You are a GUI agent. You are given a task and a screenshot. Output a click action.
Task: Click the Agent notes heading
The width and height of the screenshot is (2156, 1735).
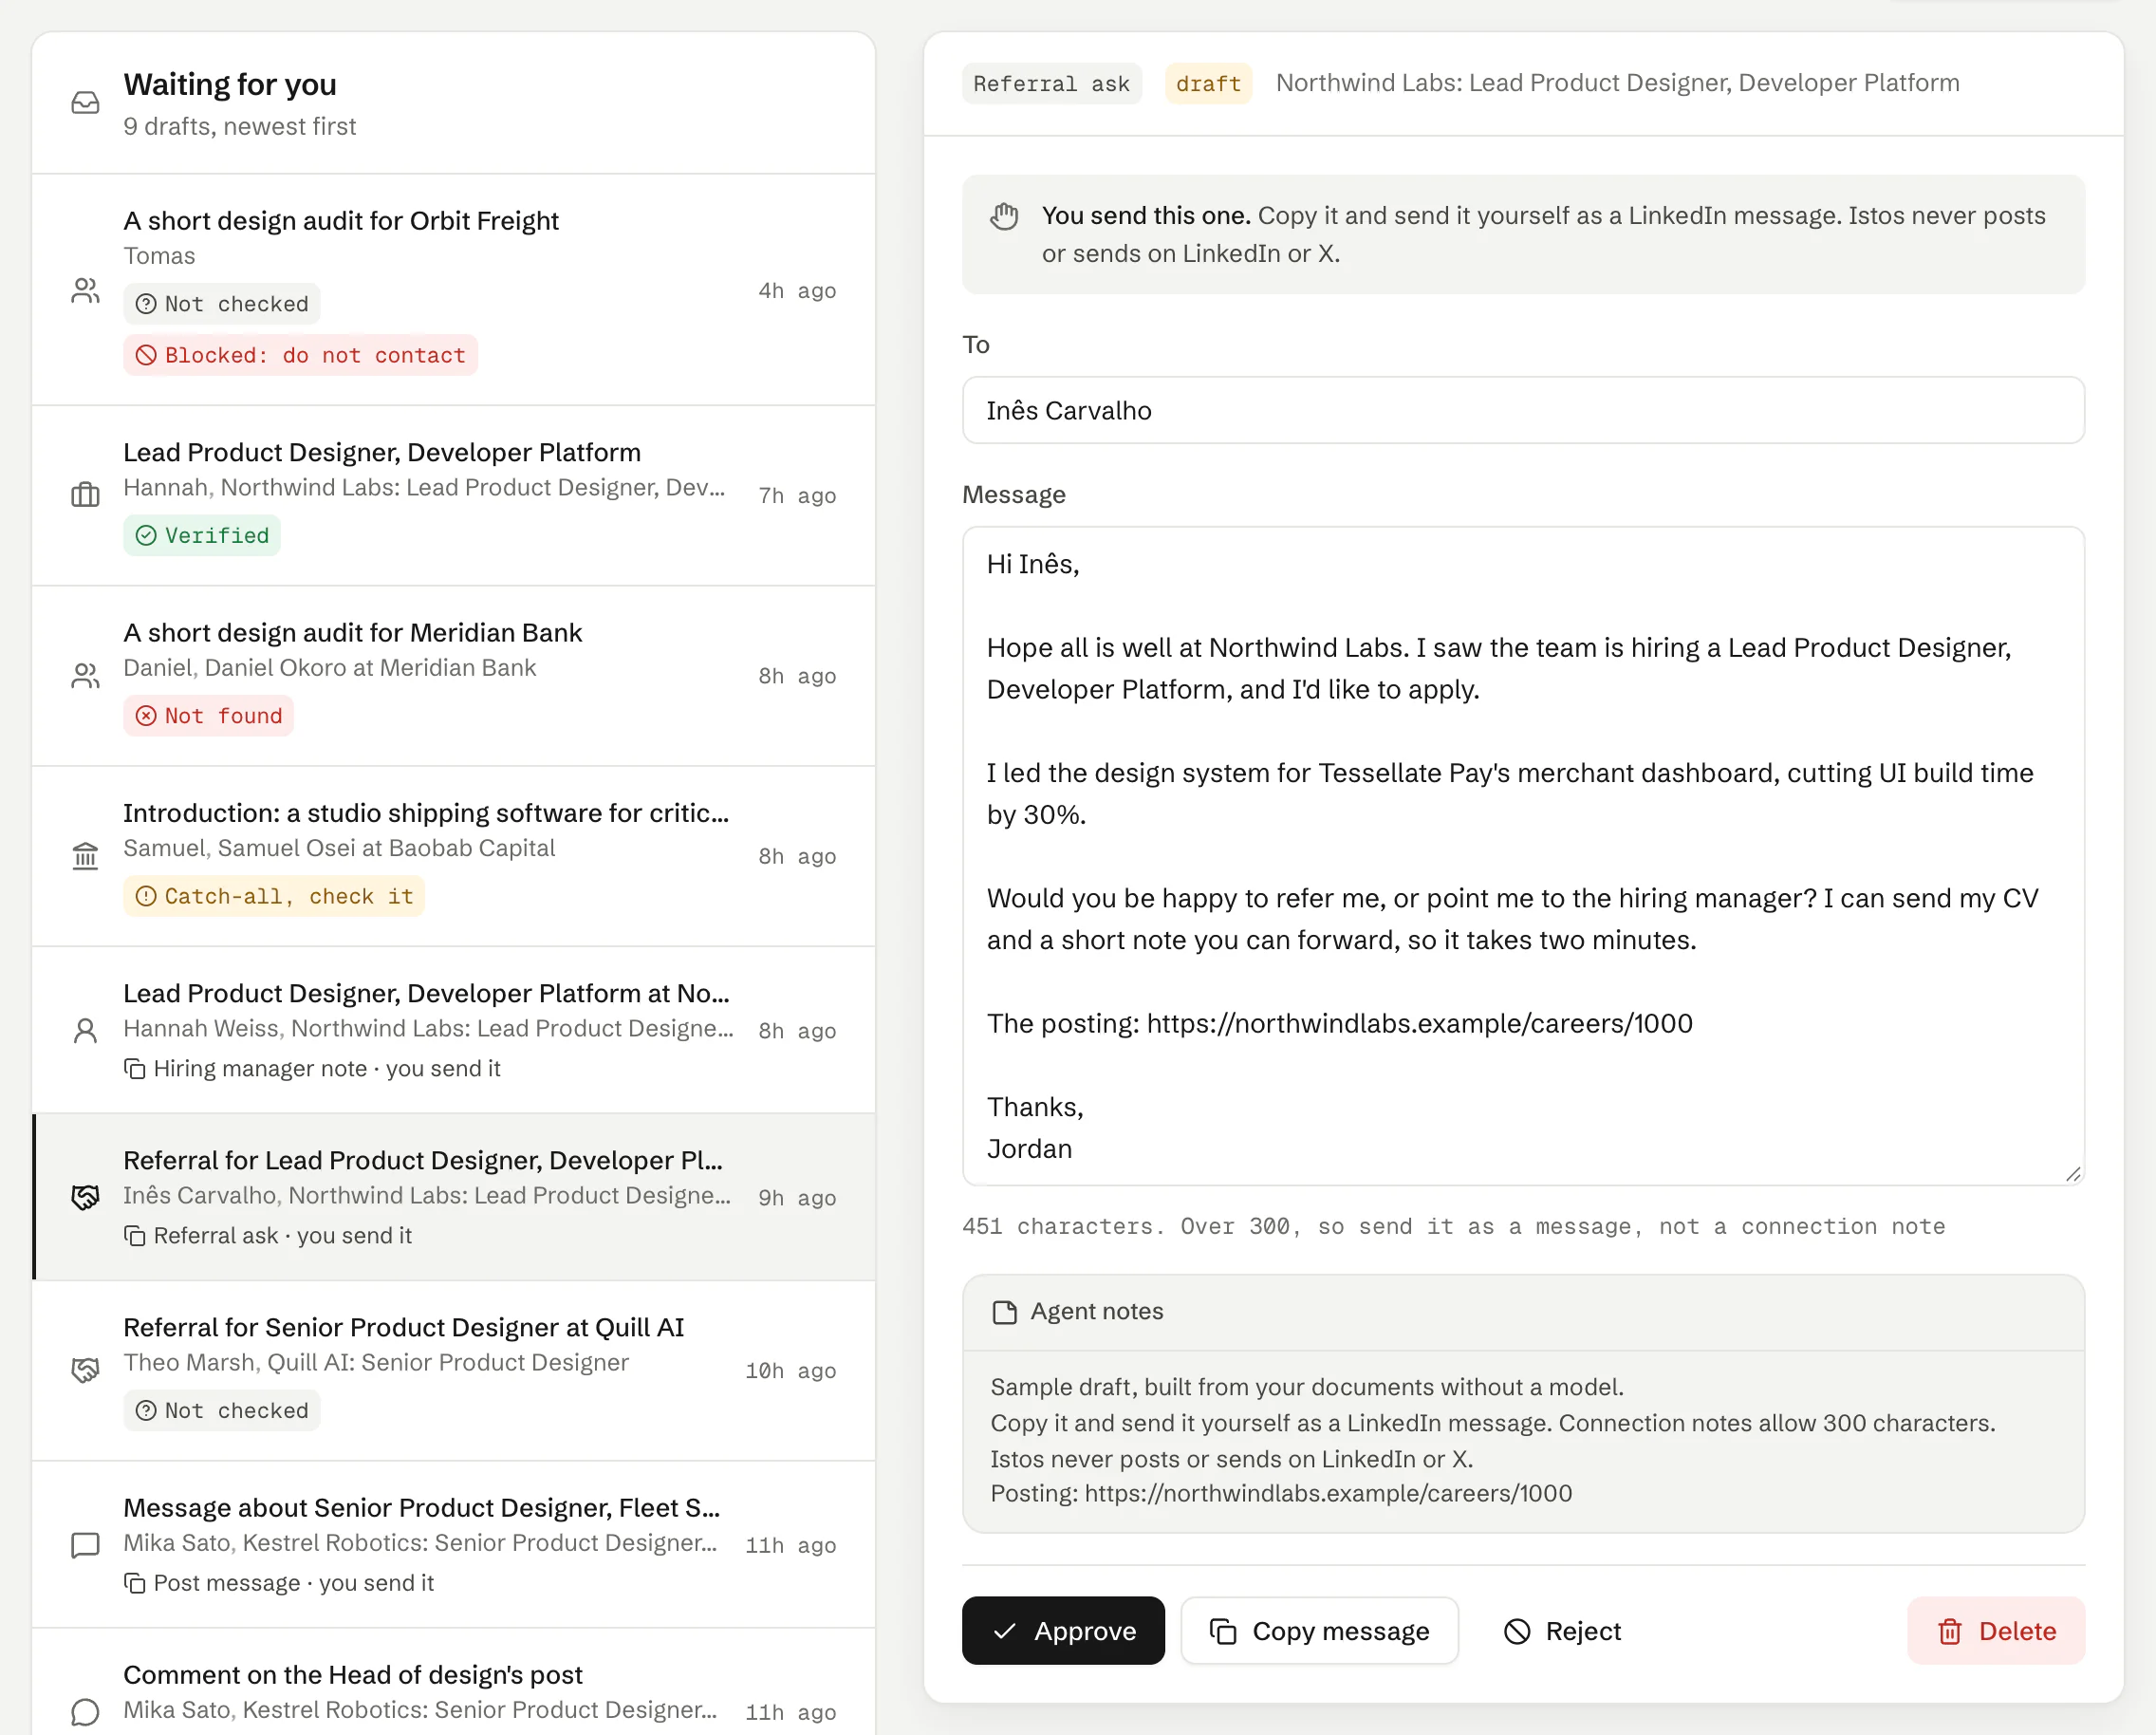click(1097, 1312)
